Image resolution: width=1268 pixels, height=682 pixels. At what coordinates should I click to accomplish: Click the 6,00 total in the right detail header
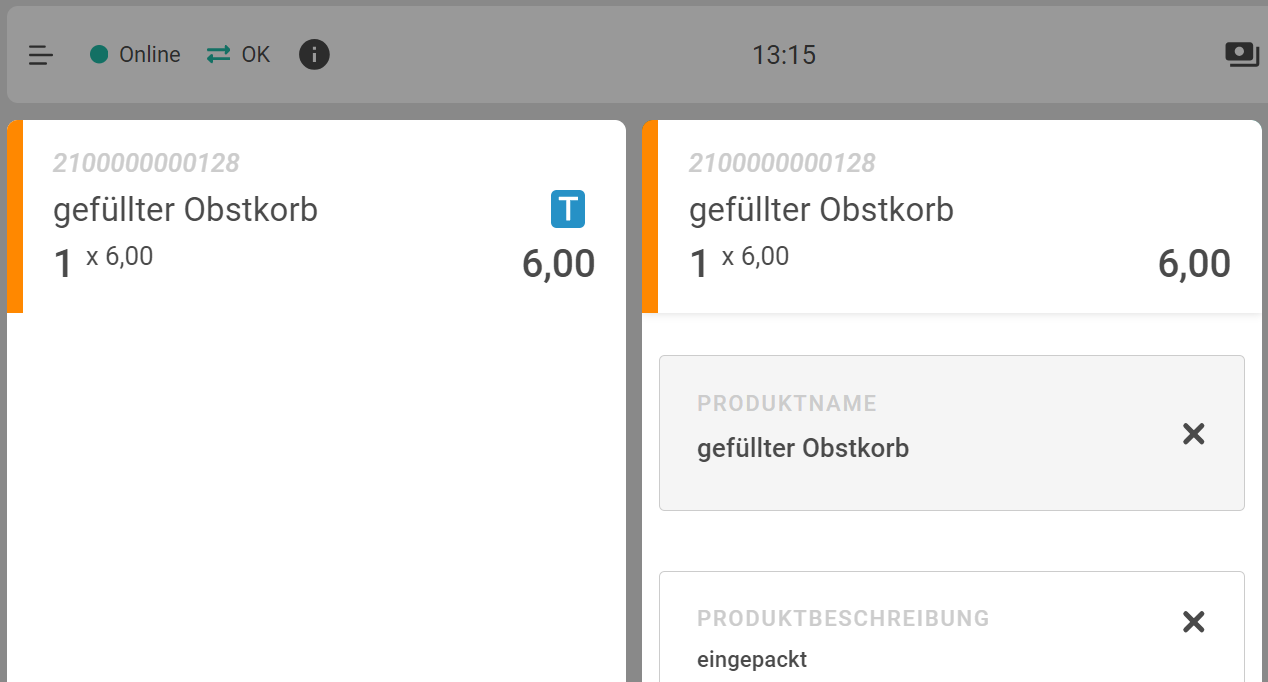[1194, 264]
